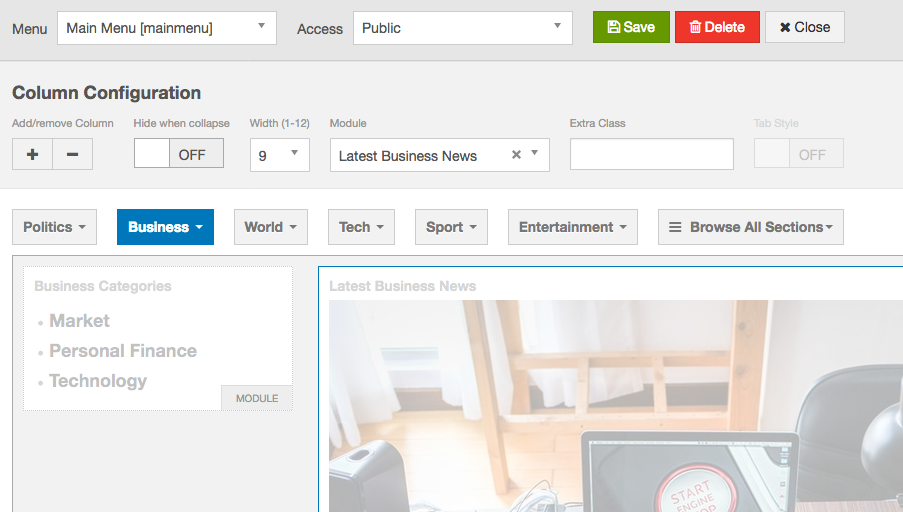The height and width of the screenshot is (512, 903).
Task: Add a column with the plus icon
Action: pos(32,154)
